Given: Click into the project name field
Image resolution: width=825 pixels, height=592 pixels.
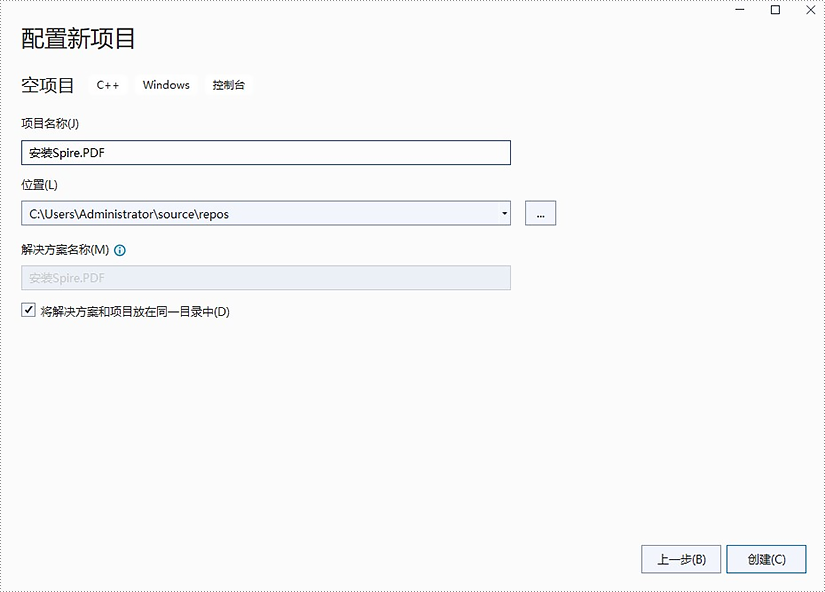Looking at the screenshot, I should click(x=266, y=153).
